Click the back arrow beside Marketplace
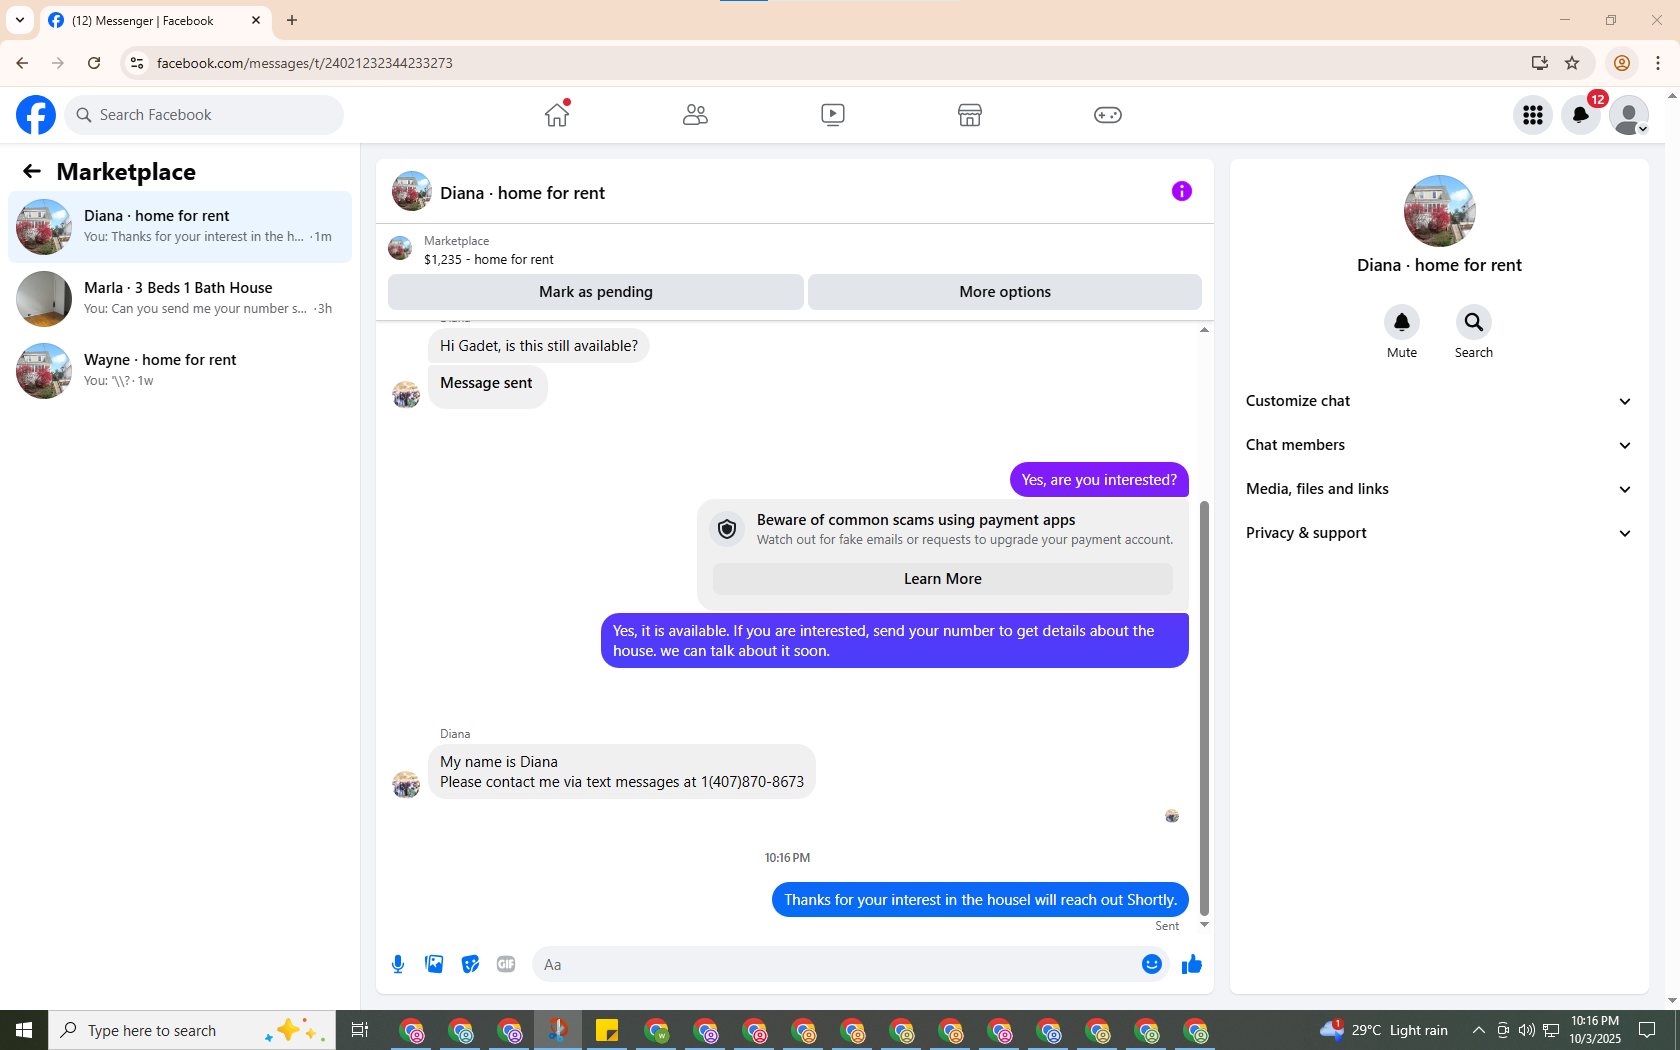This screenshot has width=1680, height=1050. coord(32,172)
